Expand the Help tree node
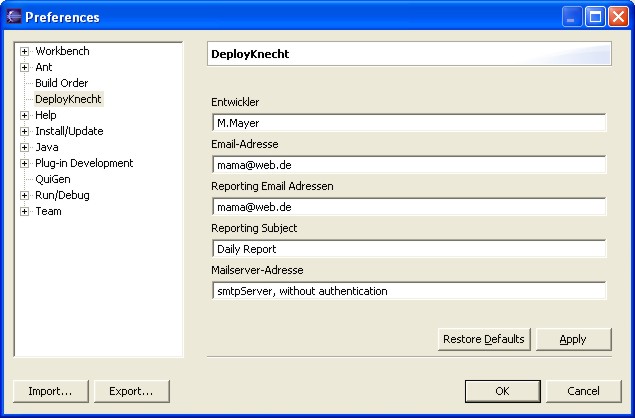Viewport: 635px width, 418px height. (x=24, y=115)
